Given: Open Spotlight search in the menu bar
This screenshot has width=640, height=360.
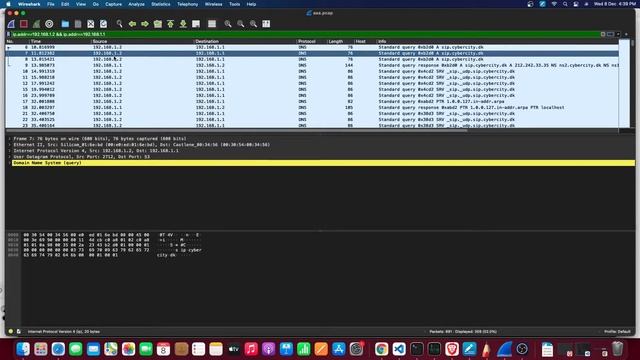Looking at the screenshot, I should click(565, 4).
